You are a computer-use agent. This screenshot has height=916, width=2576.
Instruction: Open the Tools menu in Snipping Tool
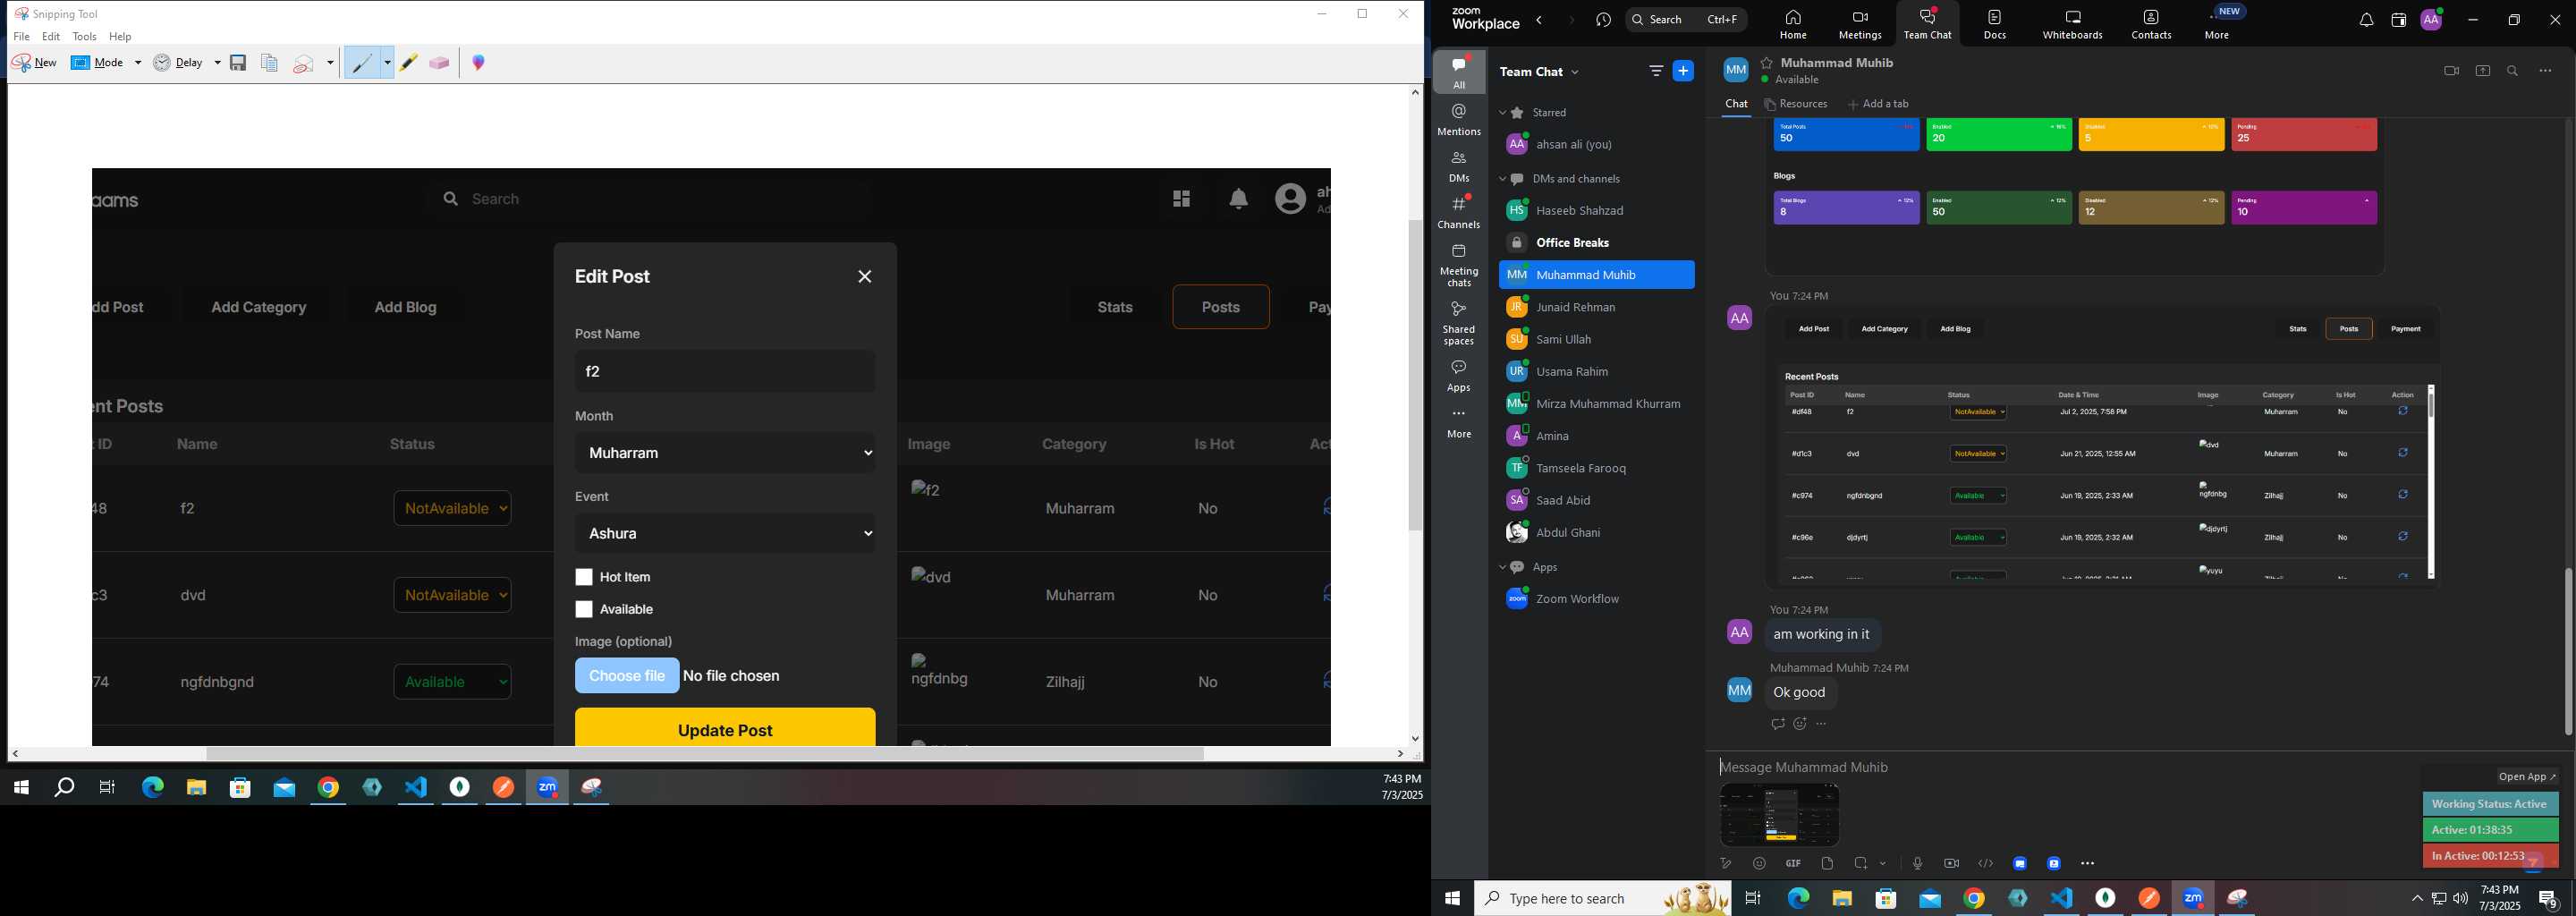pyautogui.click(x=85, y=37)
